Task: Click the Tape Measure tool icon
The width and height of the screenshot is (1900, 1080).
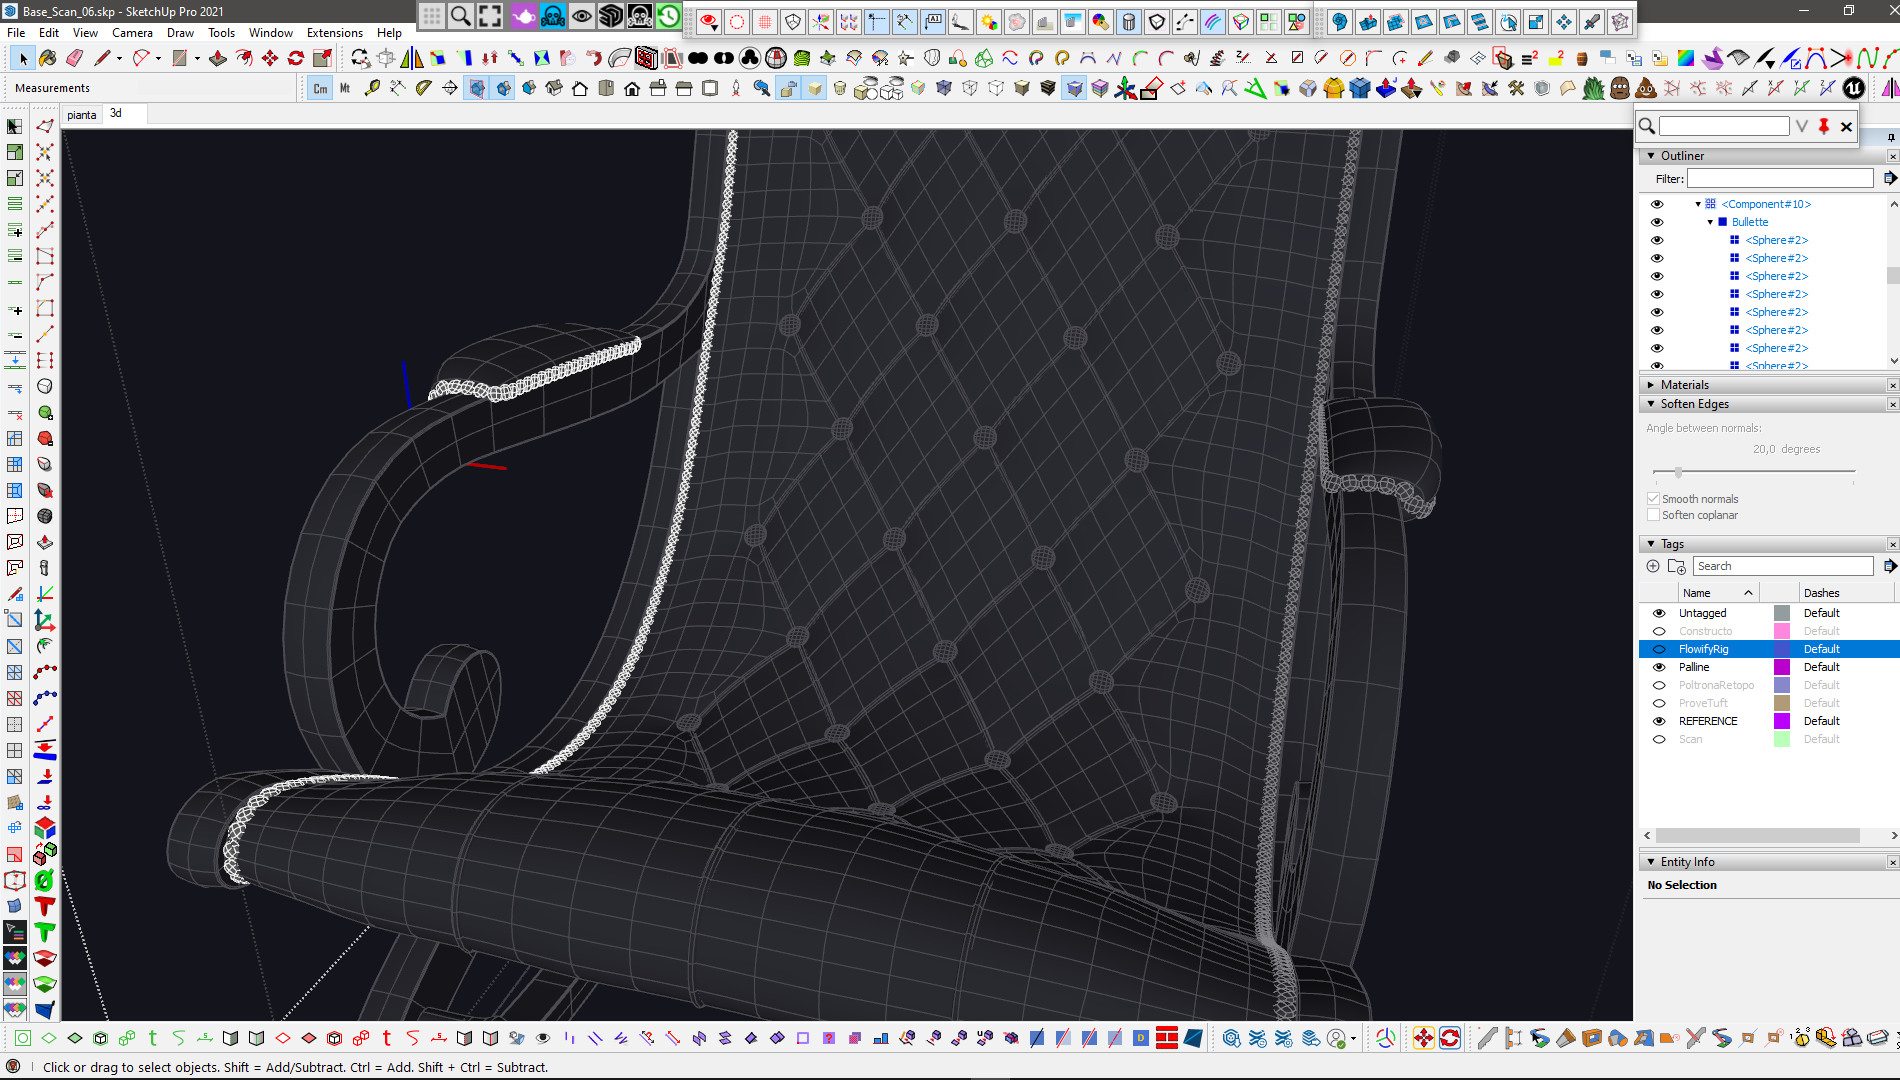Action: (x=372, y=88)
